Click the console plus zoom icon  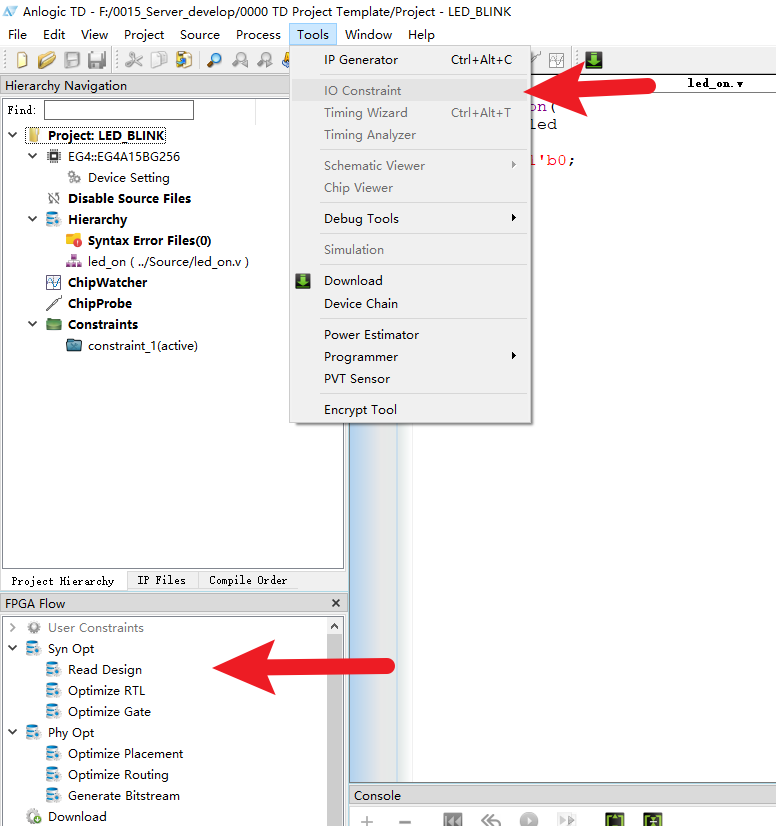pos(367,820)
